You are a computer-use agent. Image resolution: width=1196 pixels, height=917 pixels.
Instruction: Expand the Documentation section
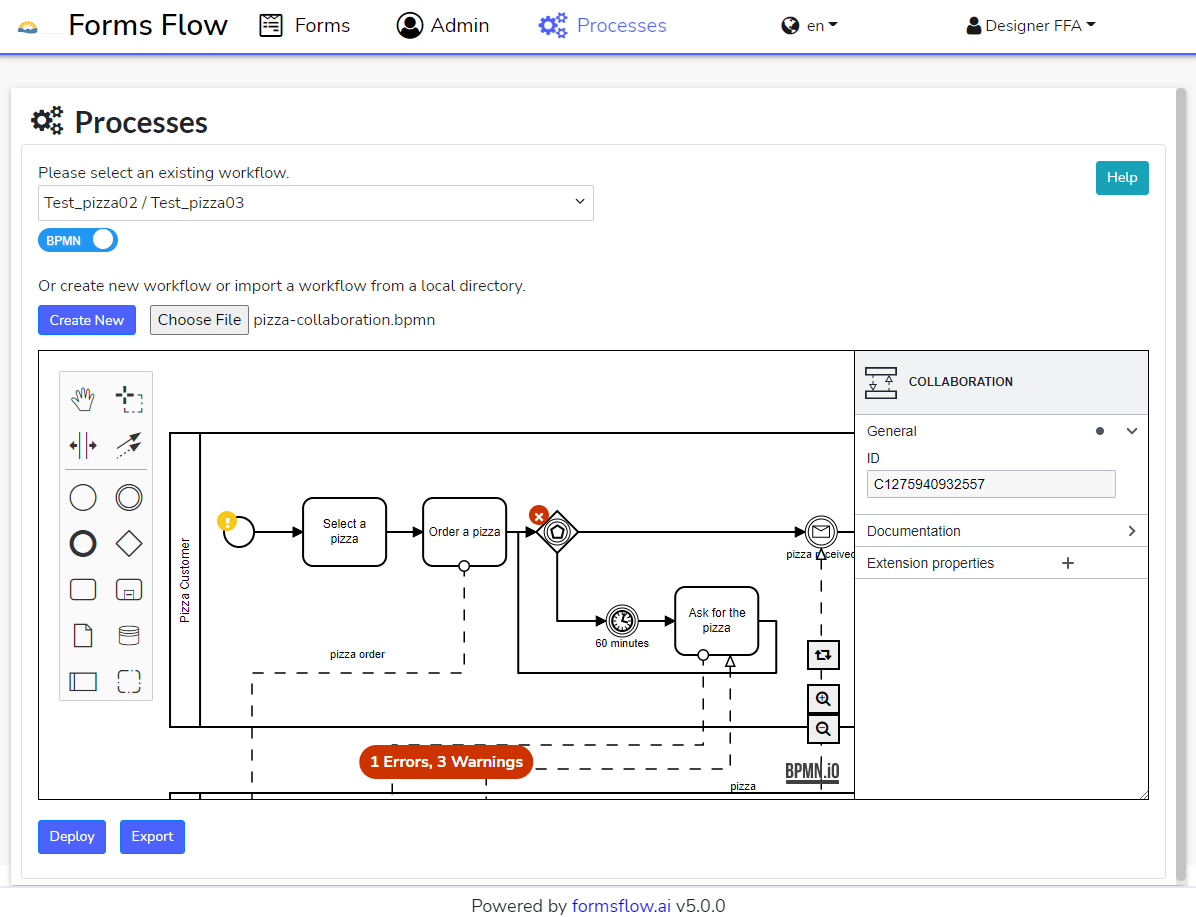point(1002,531)
